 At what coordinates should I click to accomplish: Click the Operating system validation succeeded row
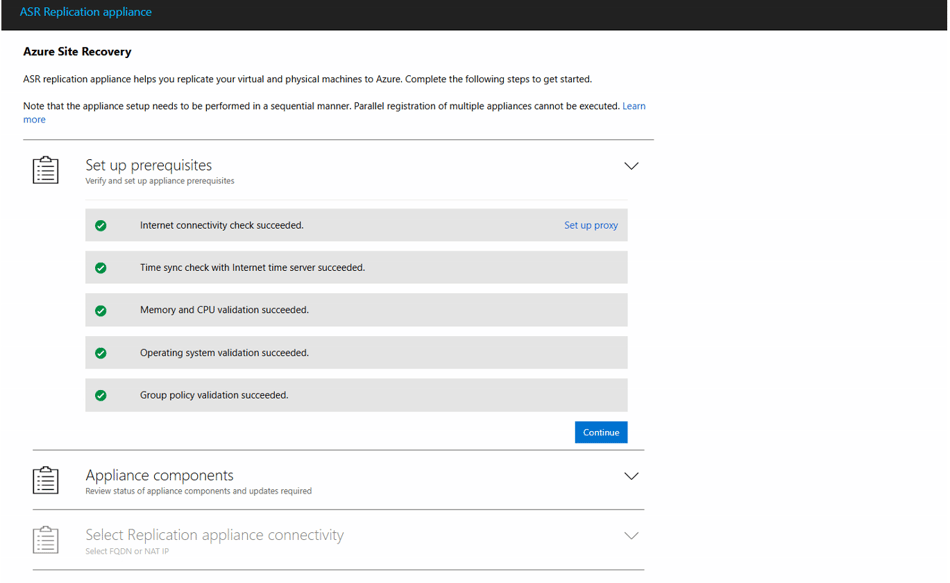tap(356, 353)
